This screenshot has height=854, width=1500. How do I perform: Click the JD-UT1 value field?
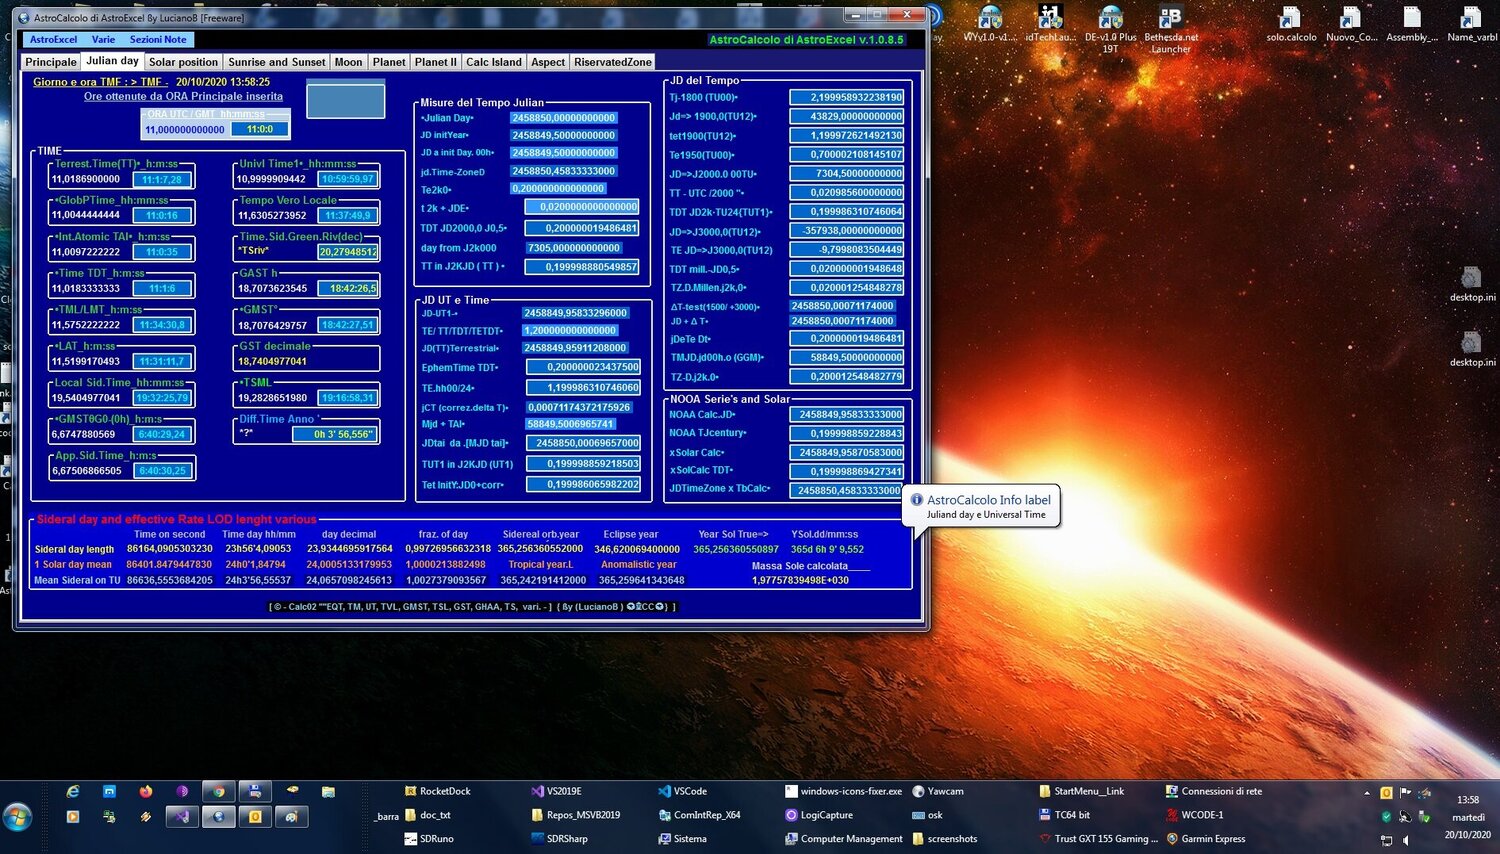tap(576, 313)
